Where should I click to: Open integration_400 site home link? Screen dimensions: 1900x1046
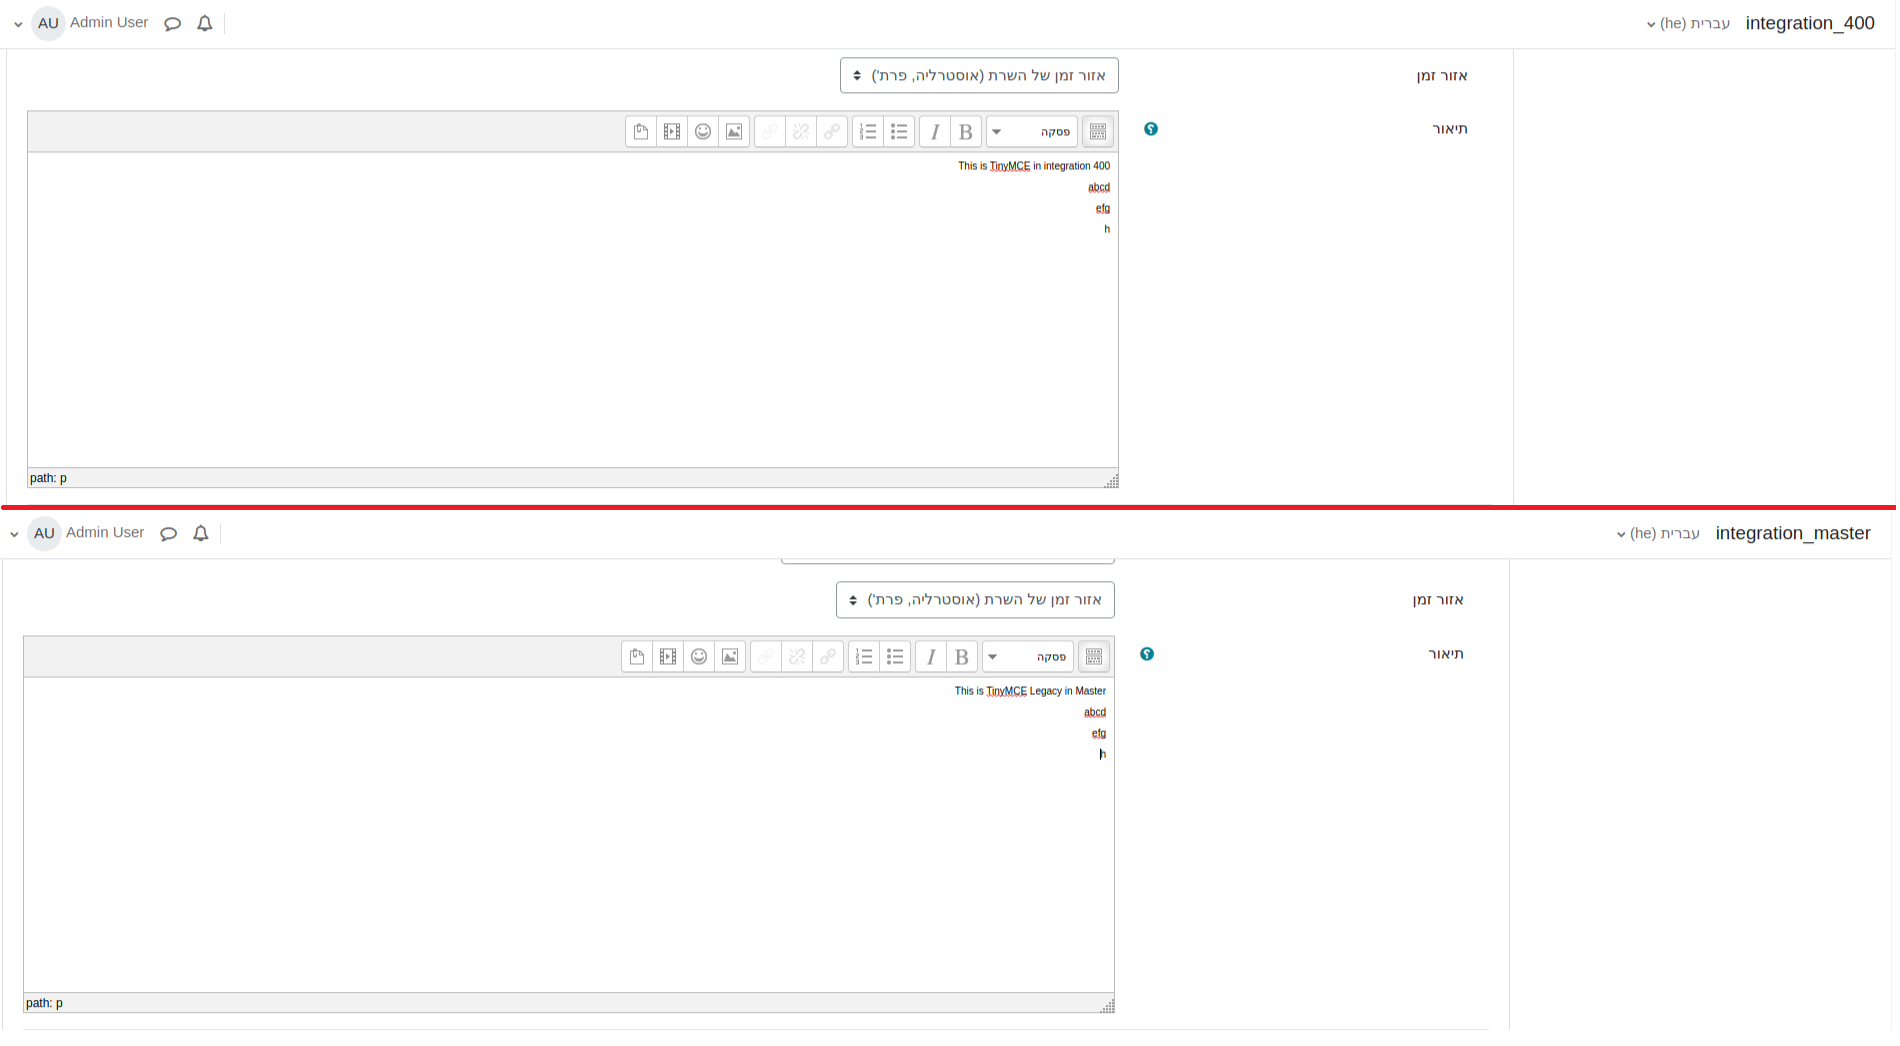pyautogui.click(x=1810, y=23)
